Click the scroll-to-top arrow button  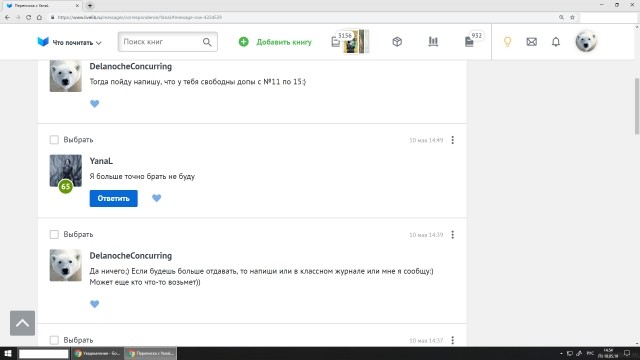(22, 323)
